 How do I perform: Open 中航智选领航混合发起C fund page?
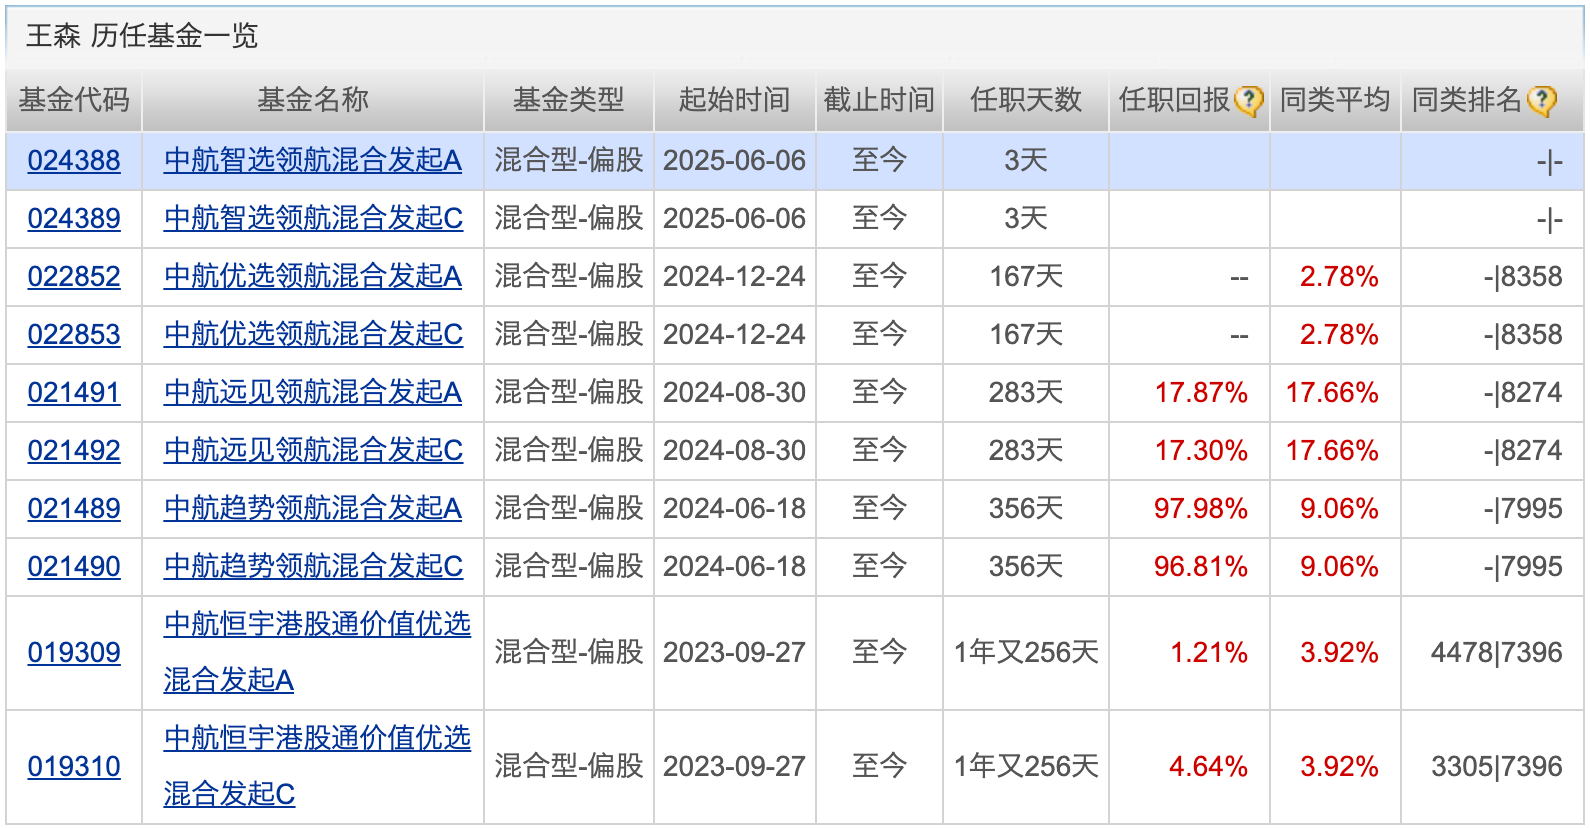(313, 218)
